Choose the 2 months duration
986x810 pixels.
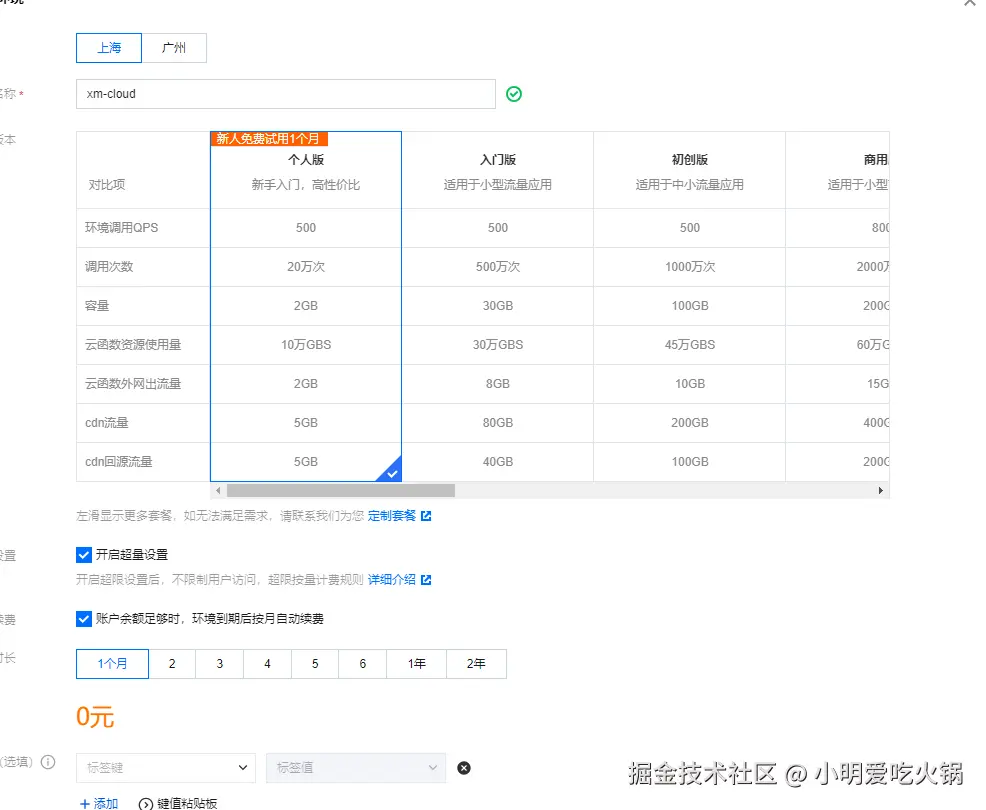pos(172,663)
